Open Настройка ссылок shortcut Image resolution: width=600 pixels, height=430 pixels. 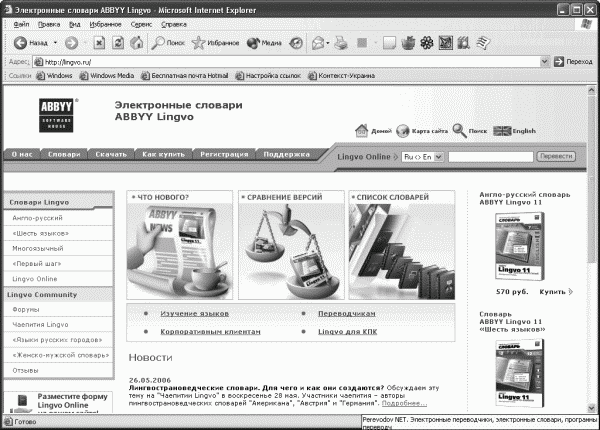[268, 76]
